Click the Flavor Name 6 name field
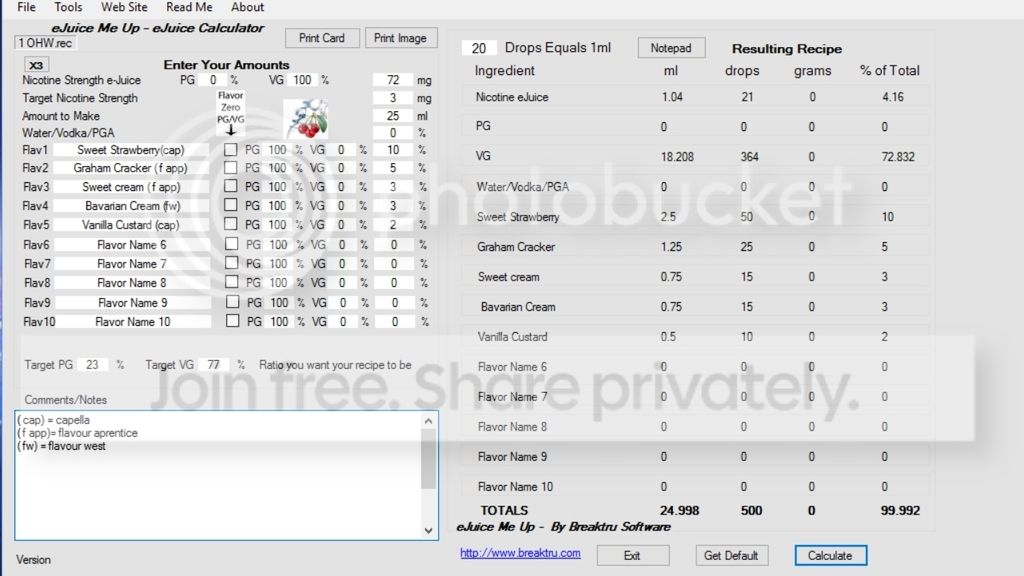 pos(132,245)
